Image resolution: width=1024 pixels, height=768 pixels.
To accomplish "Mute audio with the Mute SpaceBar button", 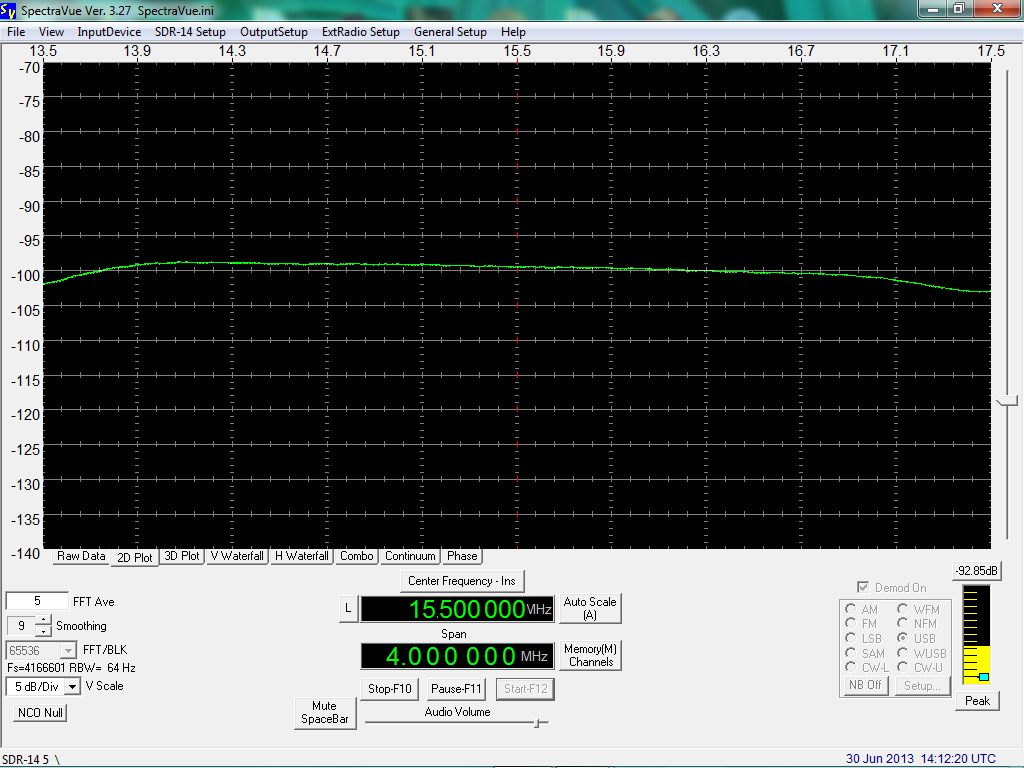I will 325,713.
